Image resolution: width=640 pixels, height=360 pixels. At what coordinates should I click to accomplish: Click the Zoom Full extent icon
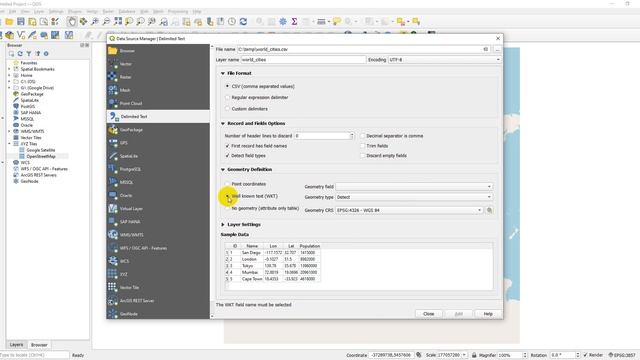(x=118, y=21)
